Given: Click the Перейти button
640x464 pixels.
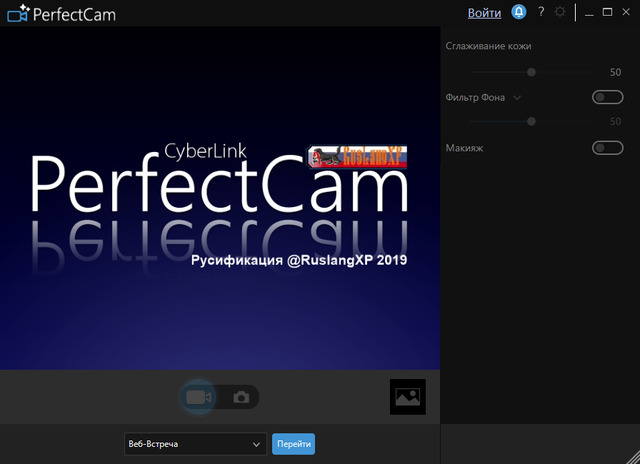Looking at the screenshot, I should 293,444.
